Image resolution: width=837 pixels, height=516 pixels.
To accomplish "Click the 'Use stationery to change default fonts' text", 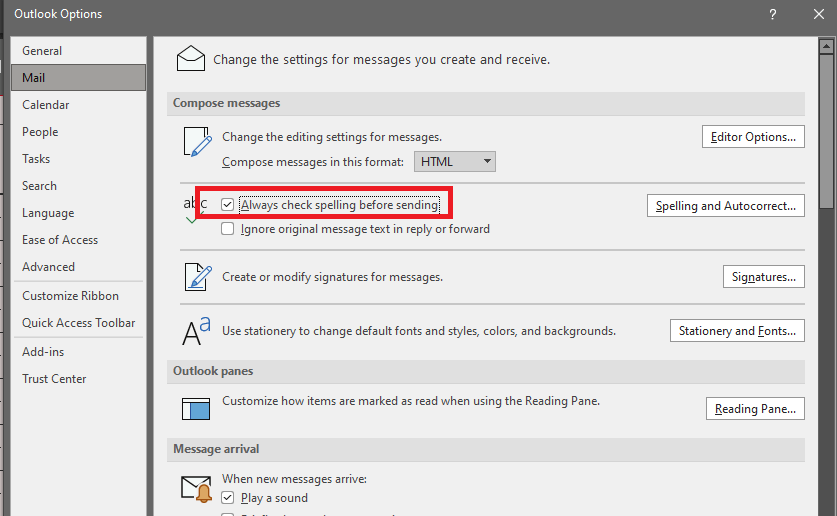I will coord(419,331).
